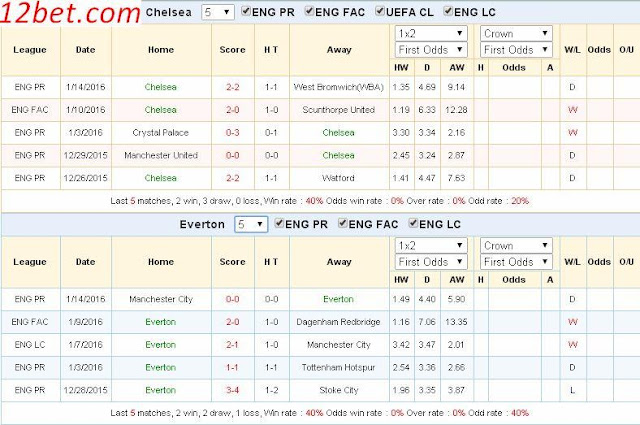The height and width of the screenshot is (425, 640).
Task: Click the 2-1 score in ENG LC row
Action: [233, 345]
